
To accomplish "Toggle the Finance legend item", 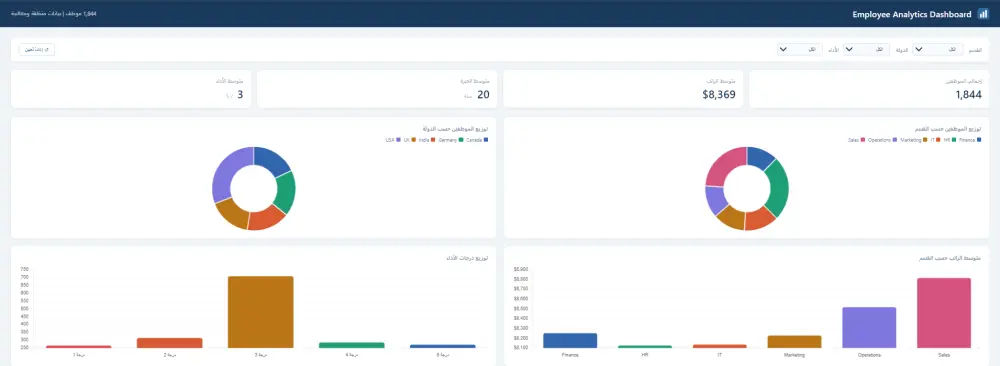I will point(969,140).
